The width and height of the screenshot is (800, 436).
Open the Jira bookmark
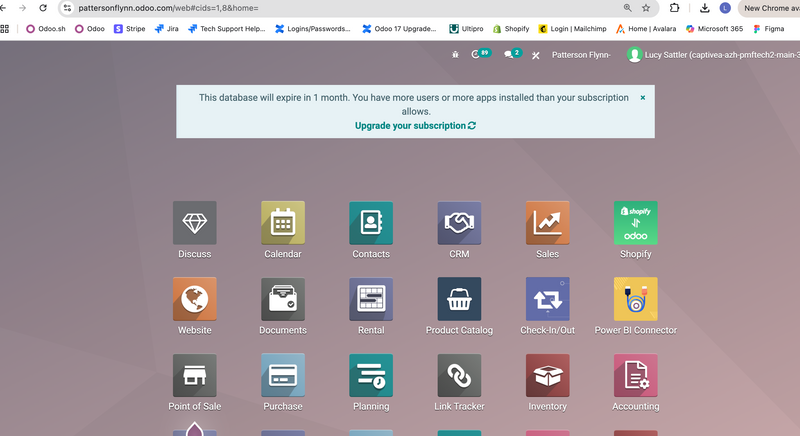pos(167,29)
